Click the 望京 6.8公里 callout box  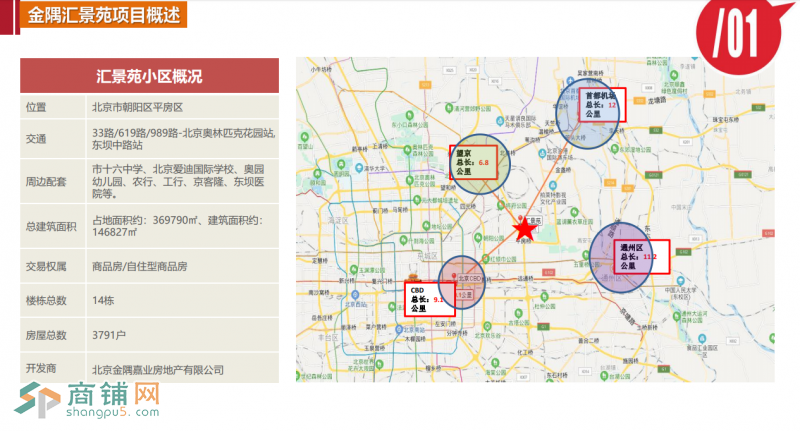[473, 162]
